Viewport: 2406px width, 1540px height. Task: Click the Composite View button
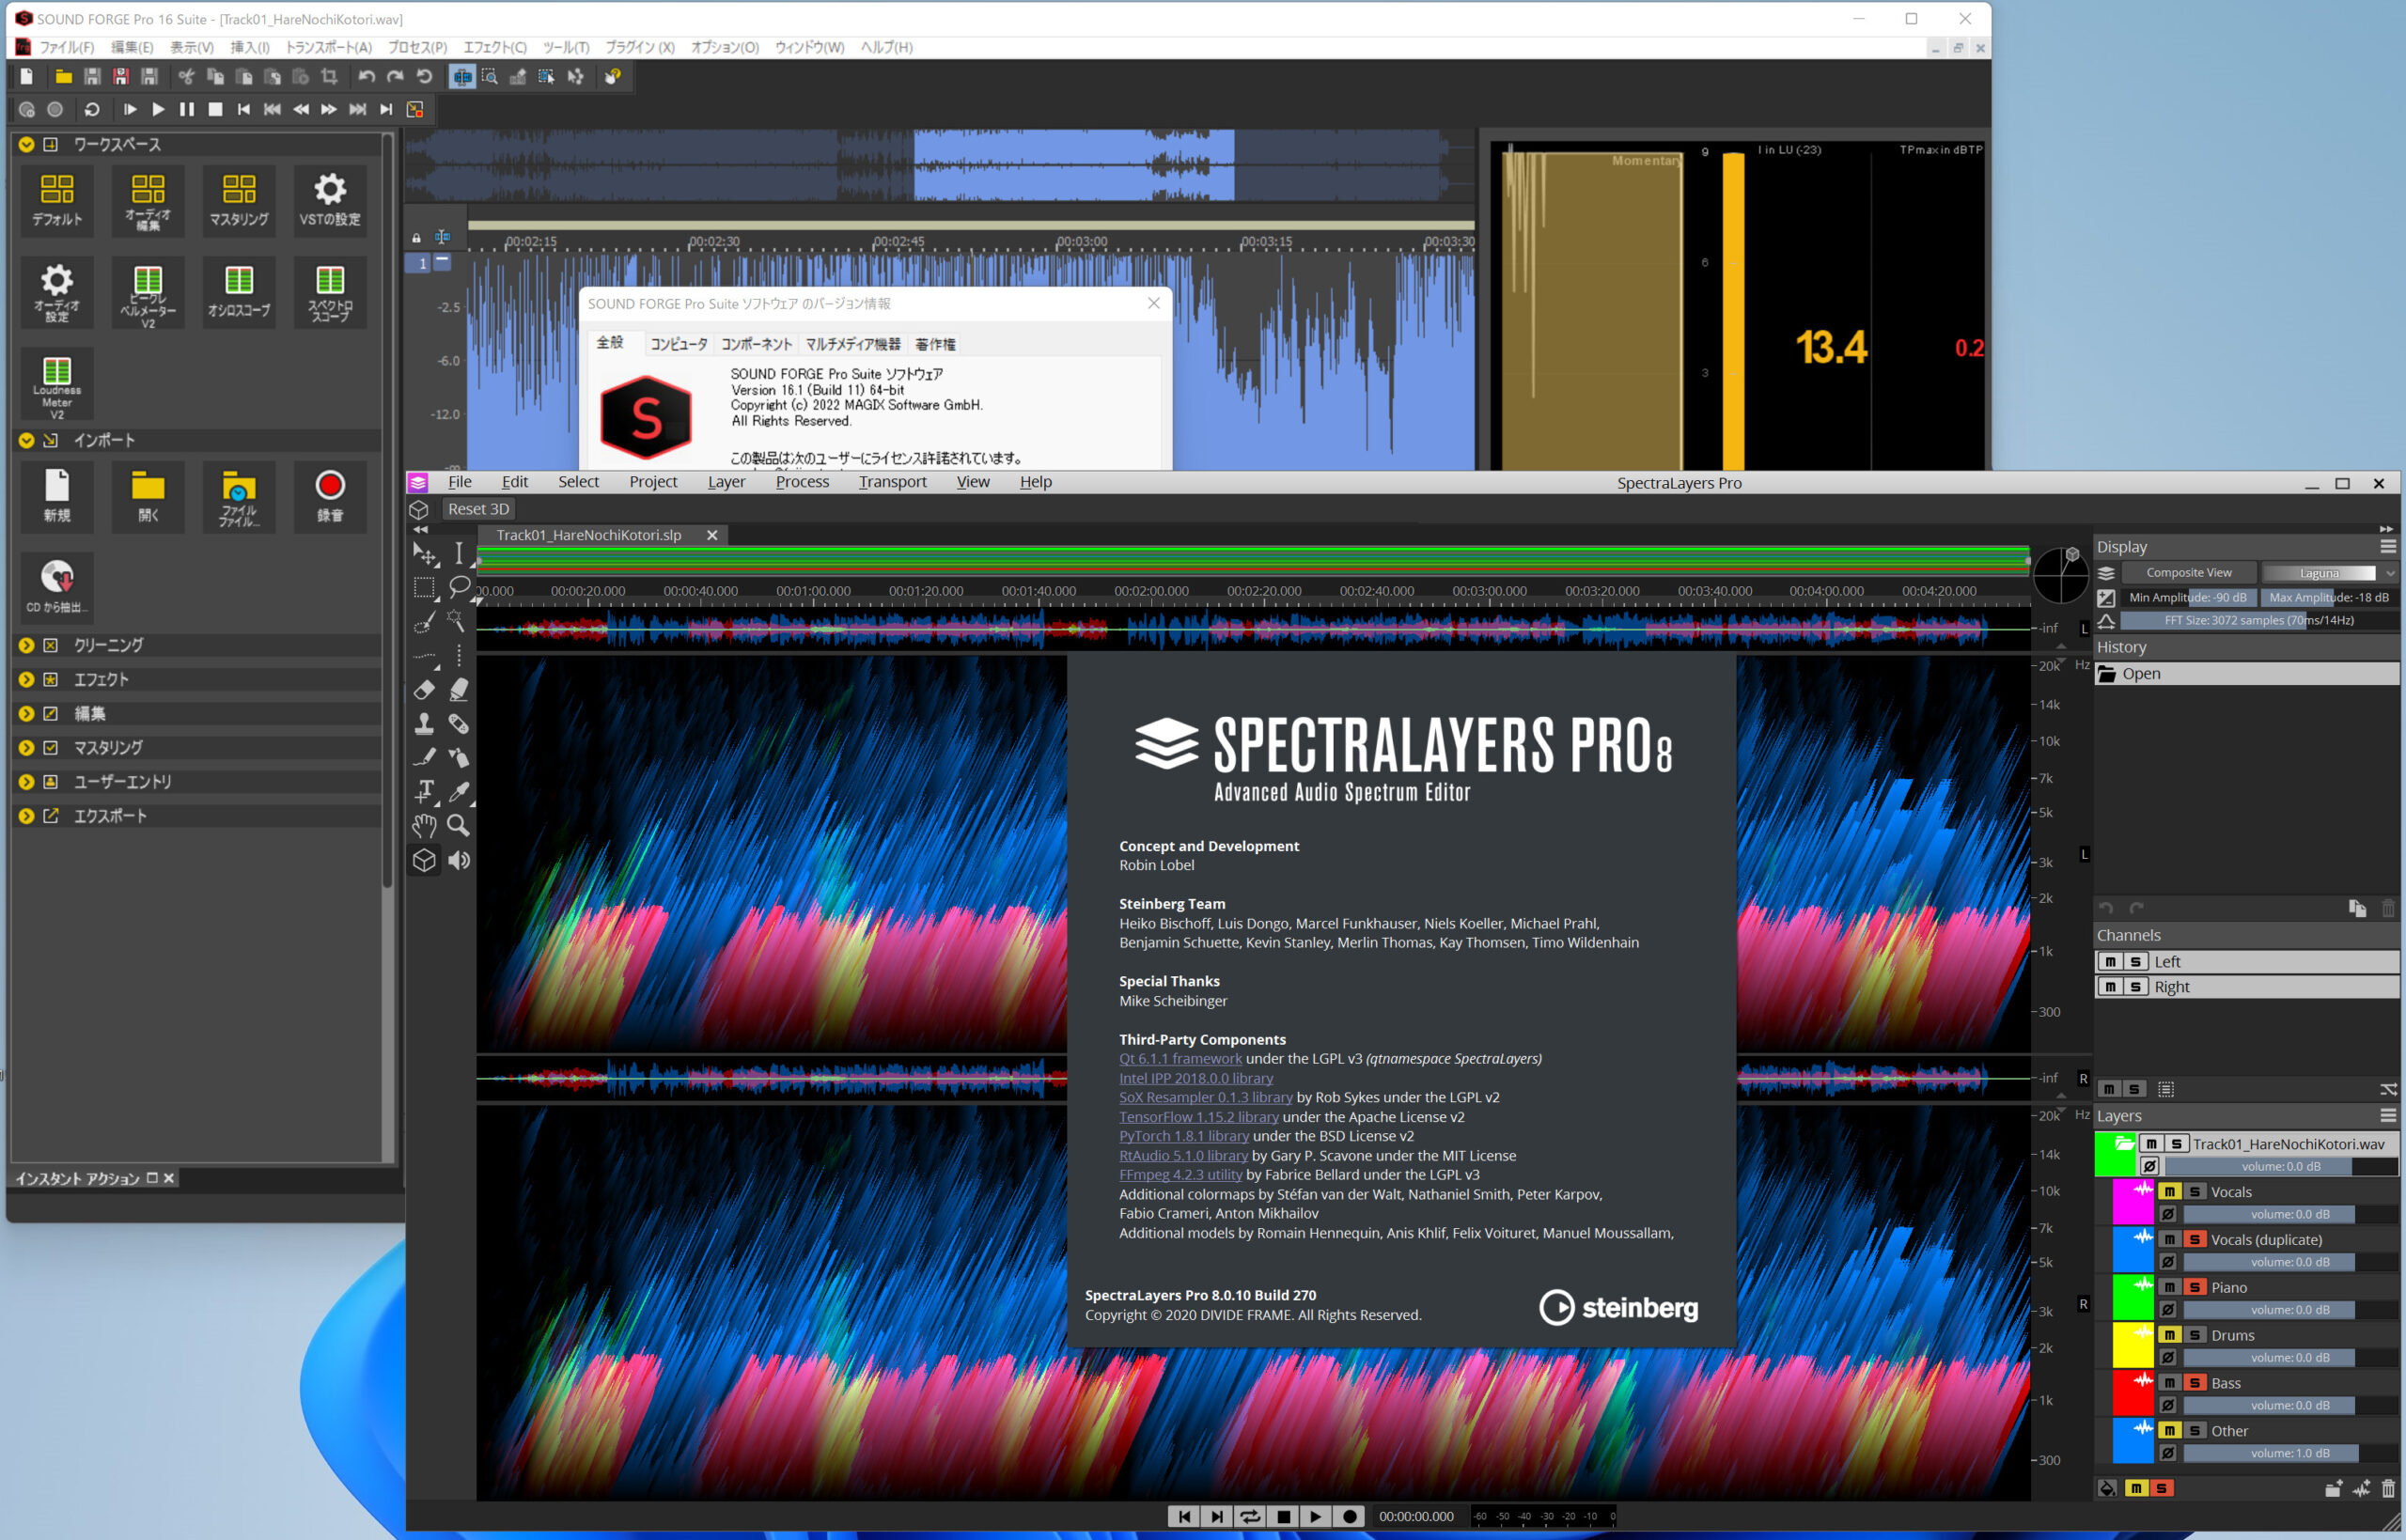tap(2188, 573)
